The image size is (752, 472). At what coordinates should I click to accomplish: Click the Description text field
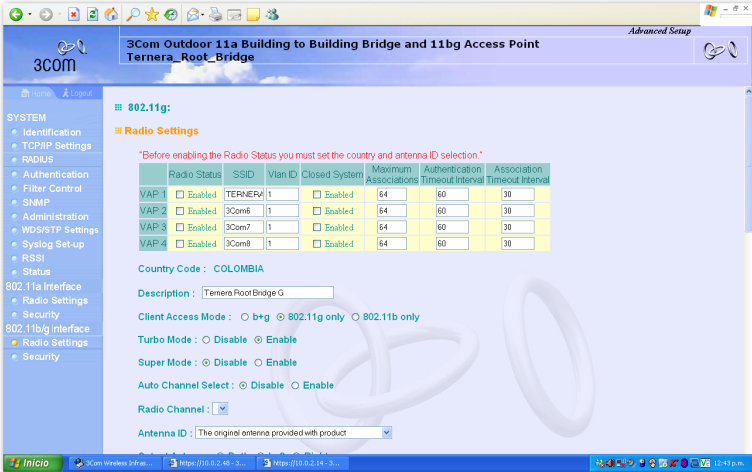266,293
